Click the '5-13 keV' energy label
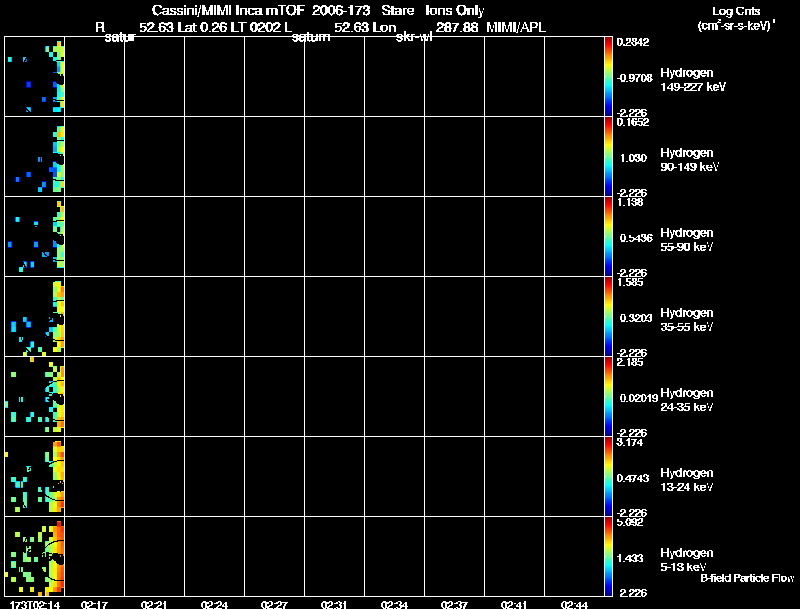The image size is (800, 609). click(x=683, y=567)
